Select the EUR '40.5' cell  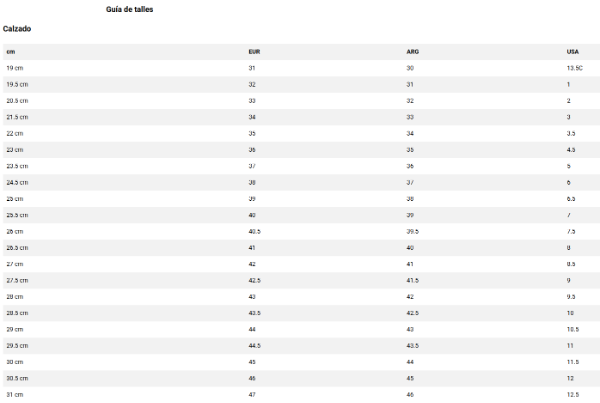point(254,231)
